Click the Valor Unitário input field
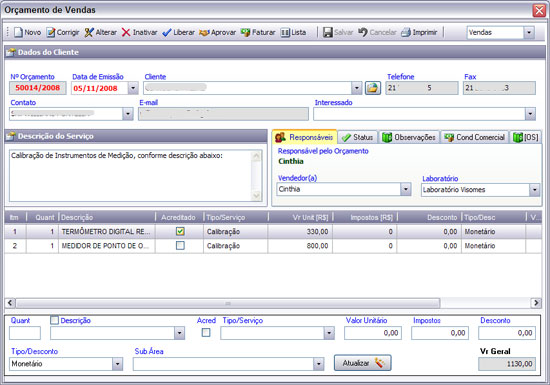 [x=373, y=333]
